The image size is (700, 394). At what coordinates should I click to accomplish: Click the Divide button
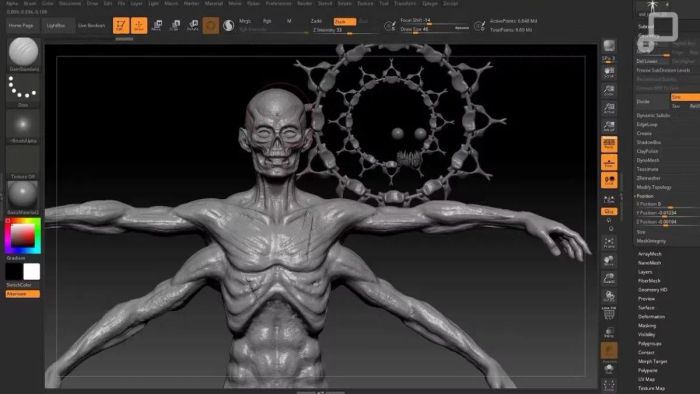click(x=652, y=101)
